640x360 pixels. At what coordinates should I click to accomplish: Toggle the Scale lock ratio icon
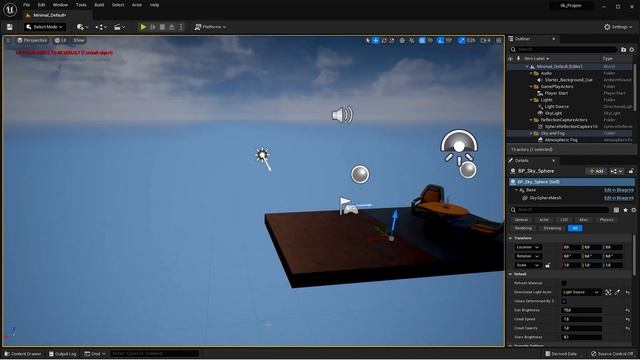(x=548, y=265)
